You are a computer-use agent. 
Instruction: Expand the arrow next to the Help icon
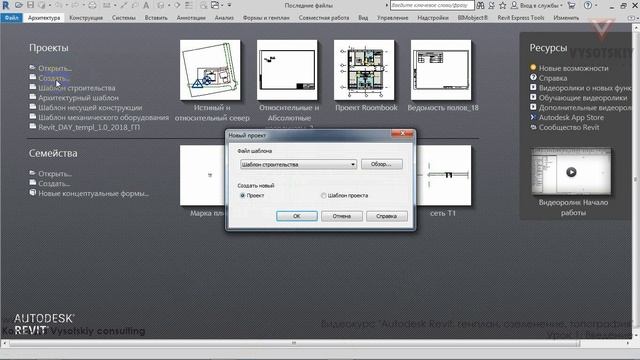(x=596, y=5)
